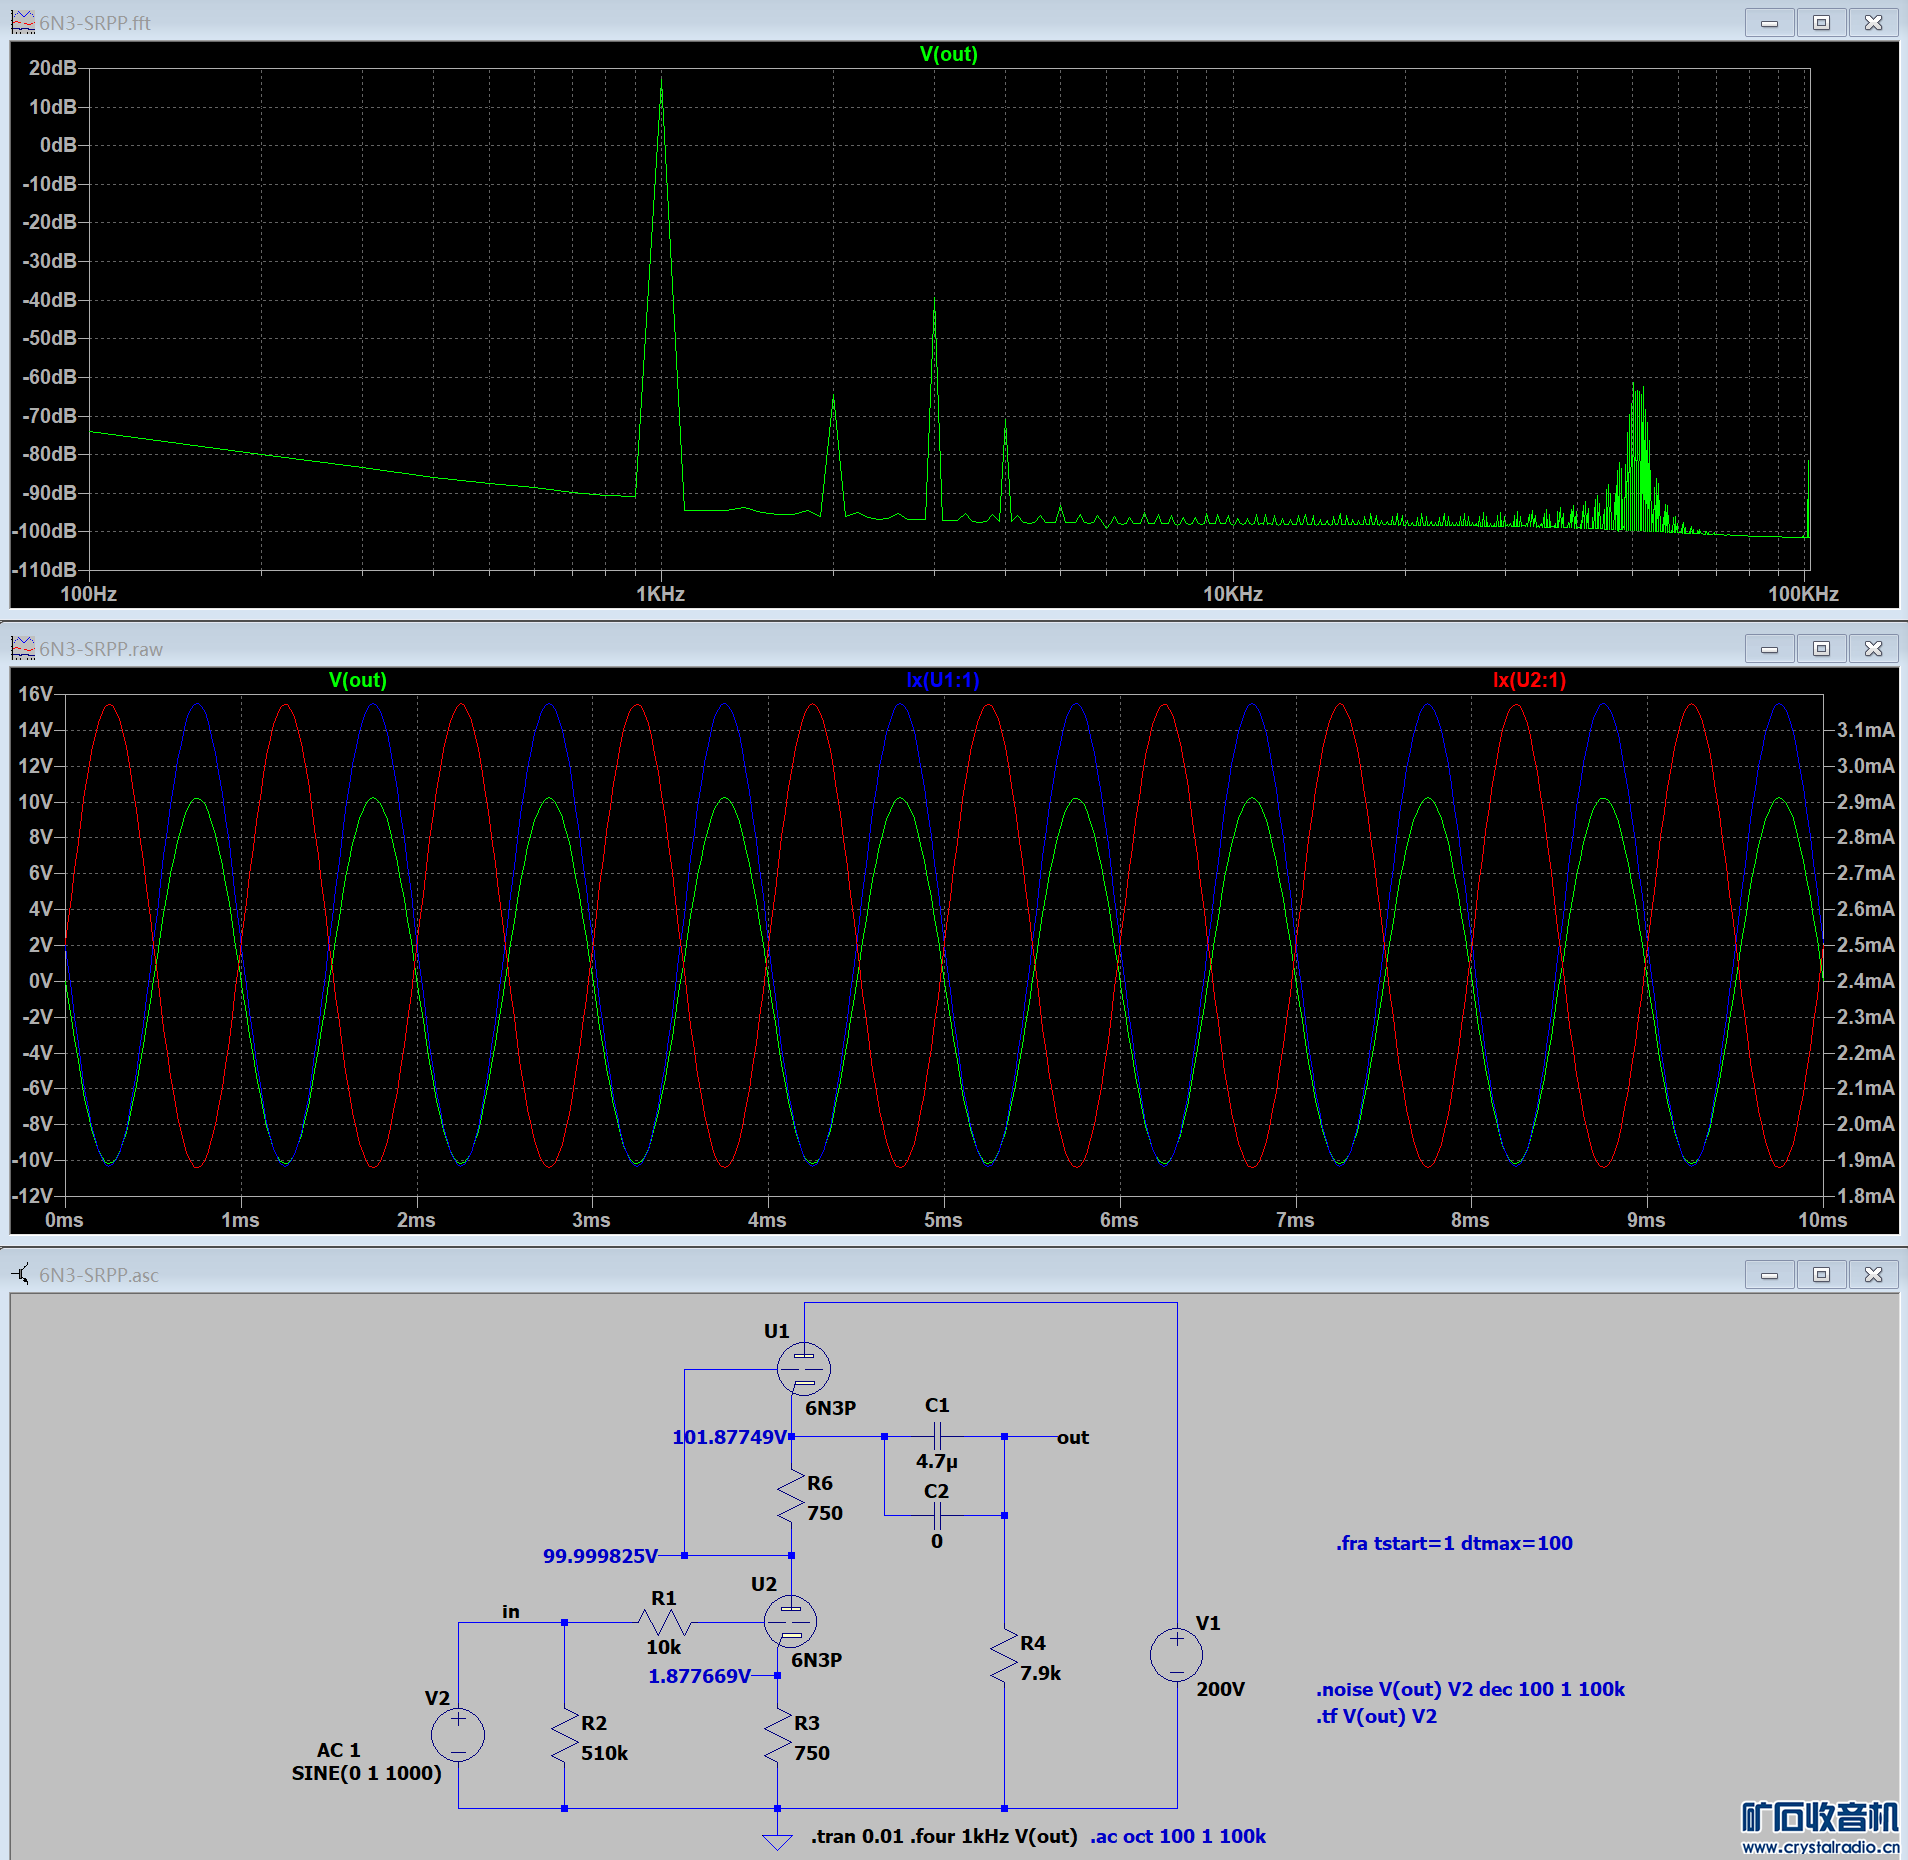This screenshot has width=1908, height=1860.
Task: Select resistor R2 510k symbol
Action: click(565, 1737)
